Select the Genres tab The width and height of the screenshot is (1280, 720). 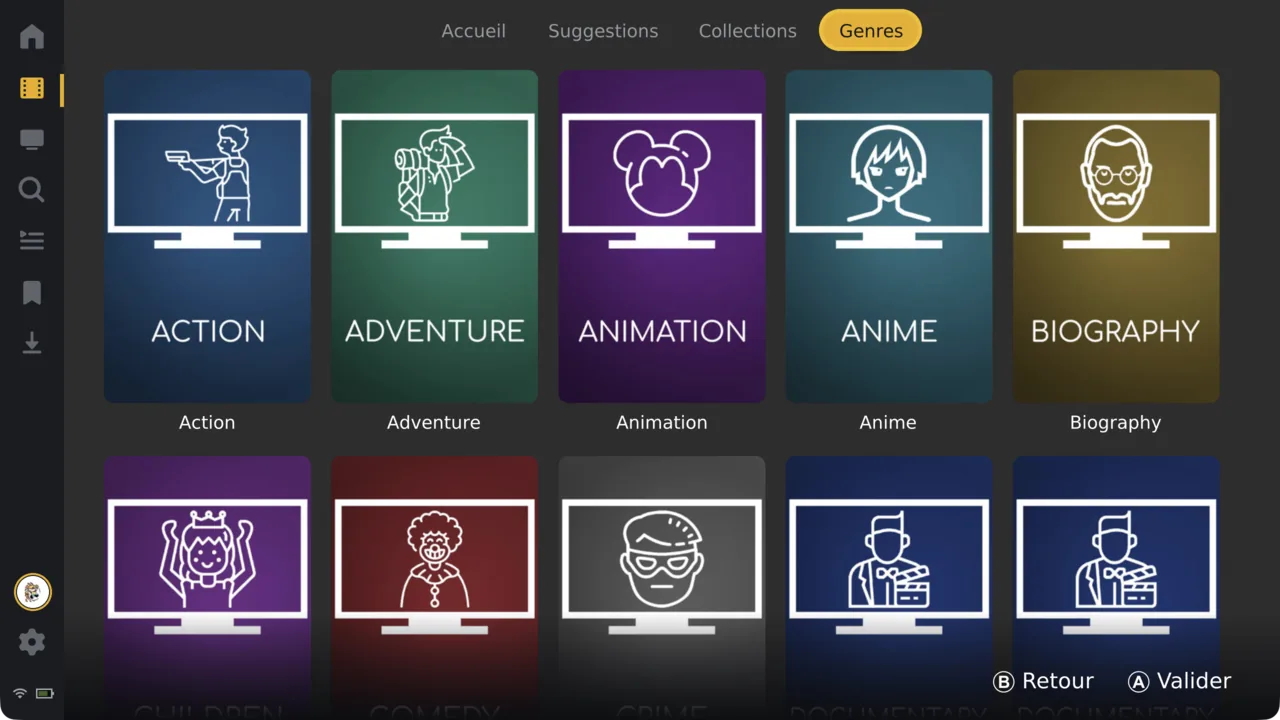[x=870, y=31]
